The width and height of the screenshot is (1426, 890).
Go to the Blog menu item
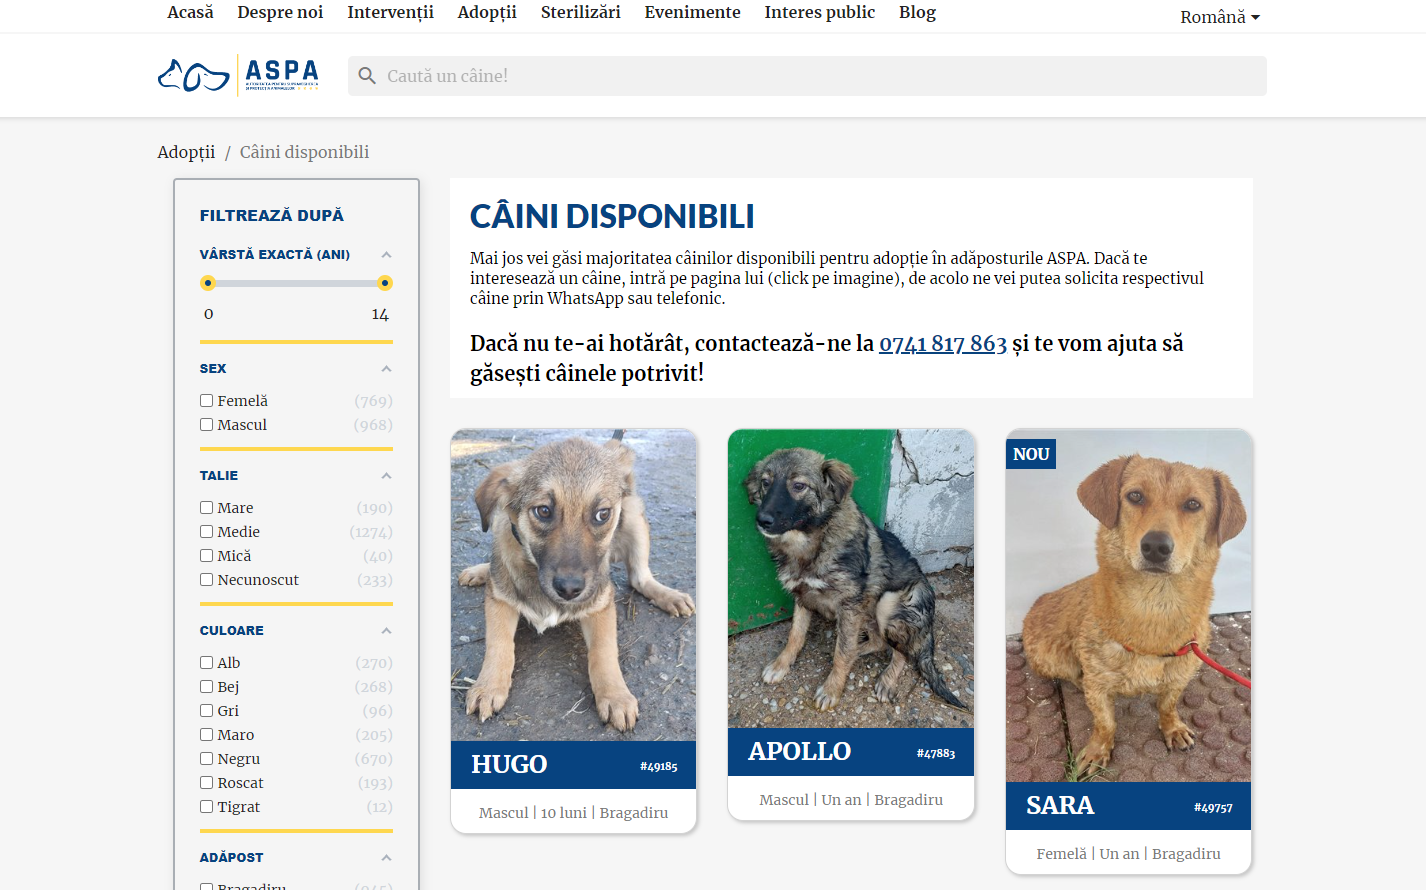(x=917, y=12)
